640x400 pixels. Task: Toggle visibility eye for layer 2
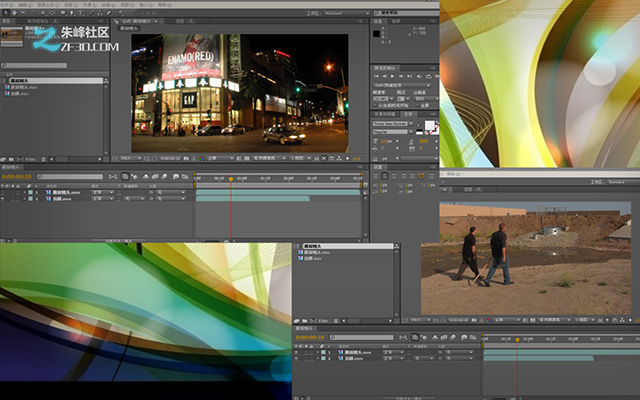pyautogui.click(x=3, y=198)
